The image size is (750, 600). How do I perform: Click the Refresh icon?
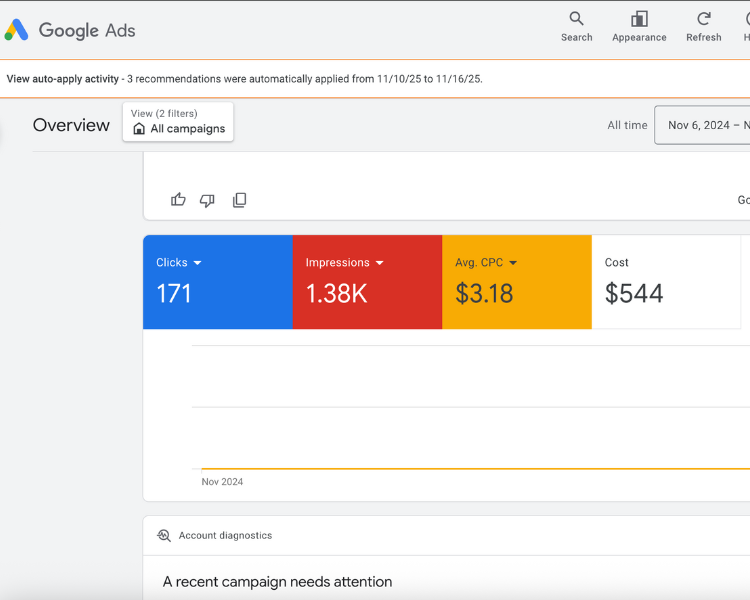703,19
